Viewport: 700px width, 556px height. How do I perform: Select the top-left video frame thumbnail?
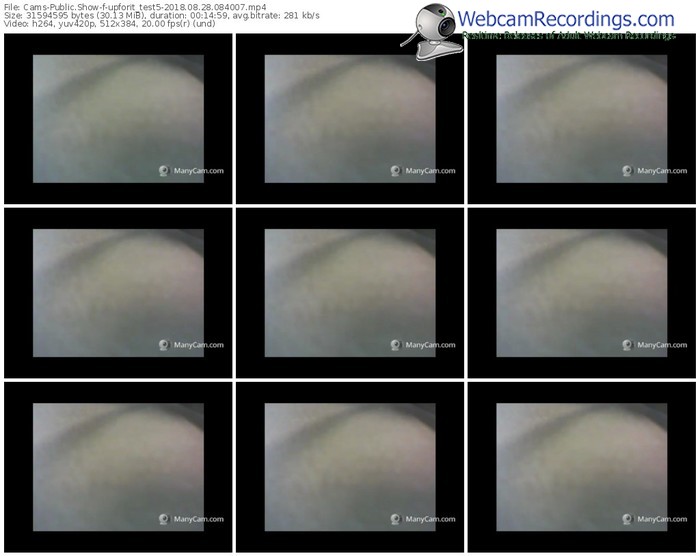[118, 119]
